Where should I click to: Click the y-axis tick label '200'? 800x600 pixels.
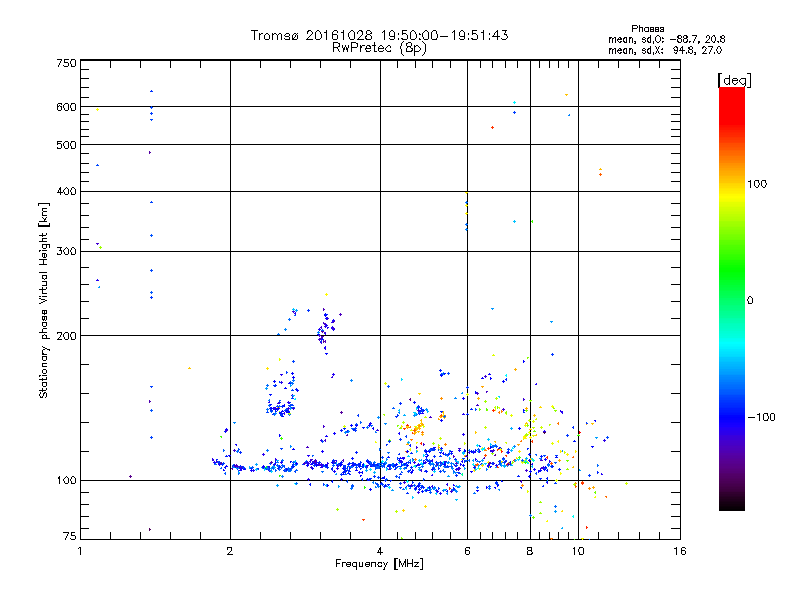pos(66,336)
